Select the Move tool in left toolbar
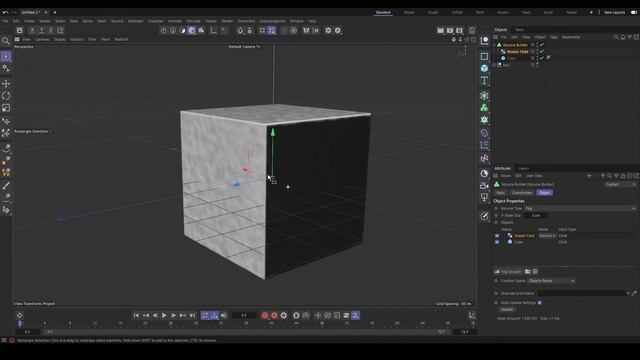Screen dimensions: 640x360 point(6,84)
